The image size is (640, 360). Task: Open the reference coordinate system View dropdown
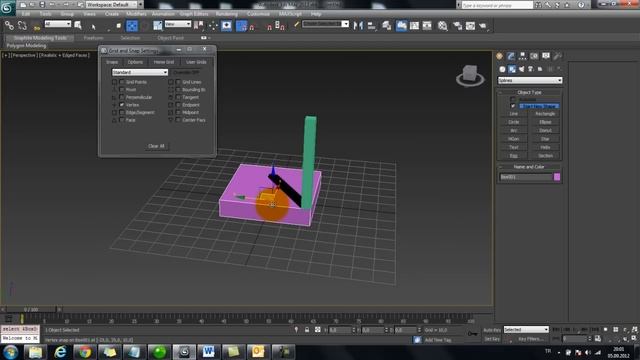click(x=178, y=24)
